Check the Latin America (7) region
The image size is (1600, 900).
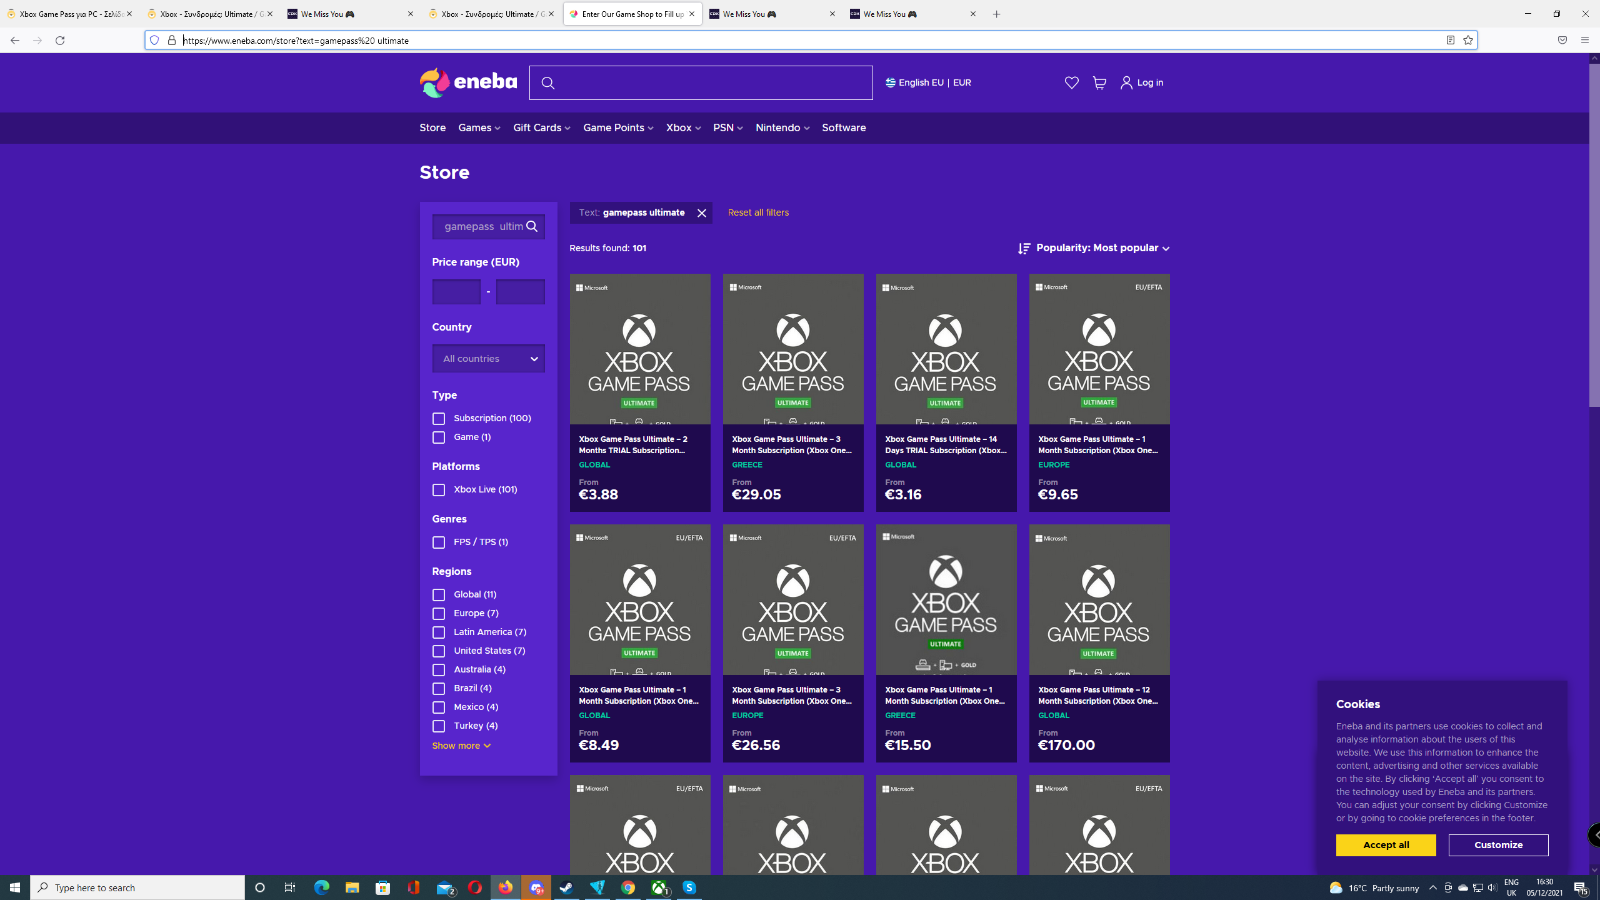tap(438, 633)
